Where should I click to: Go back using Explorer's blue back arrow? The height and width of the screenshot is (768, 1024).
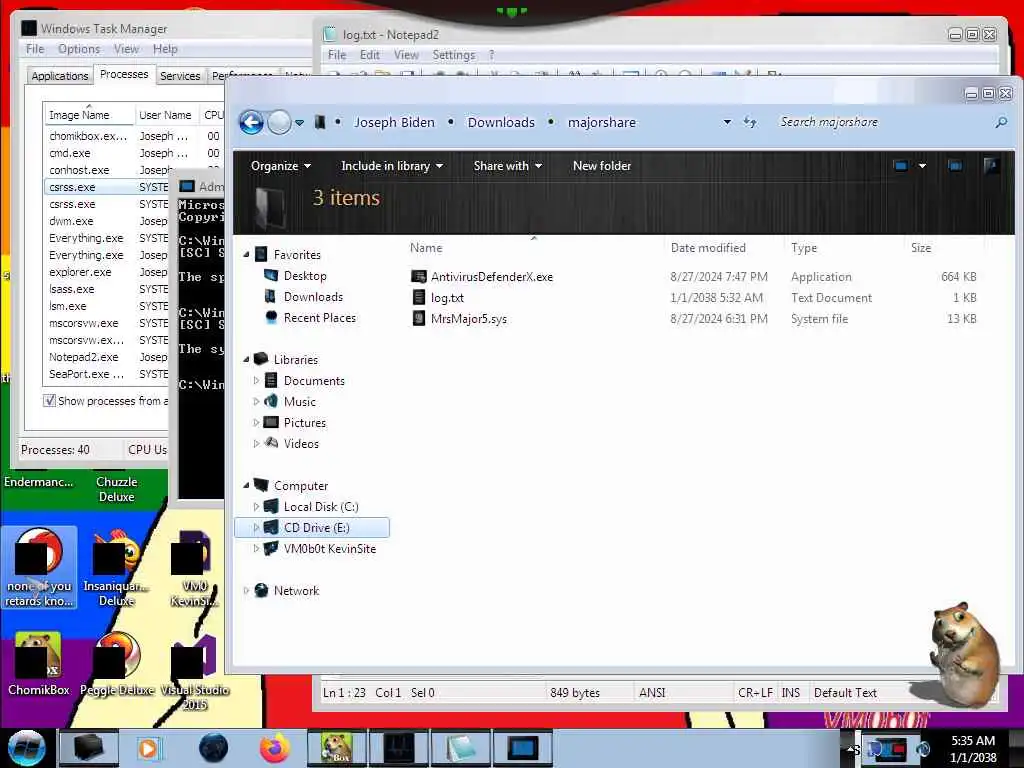tap(251, 122)
